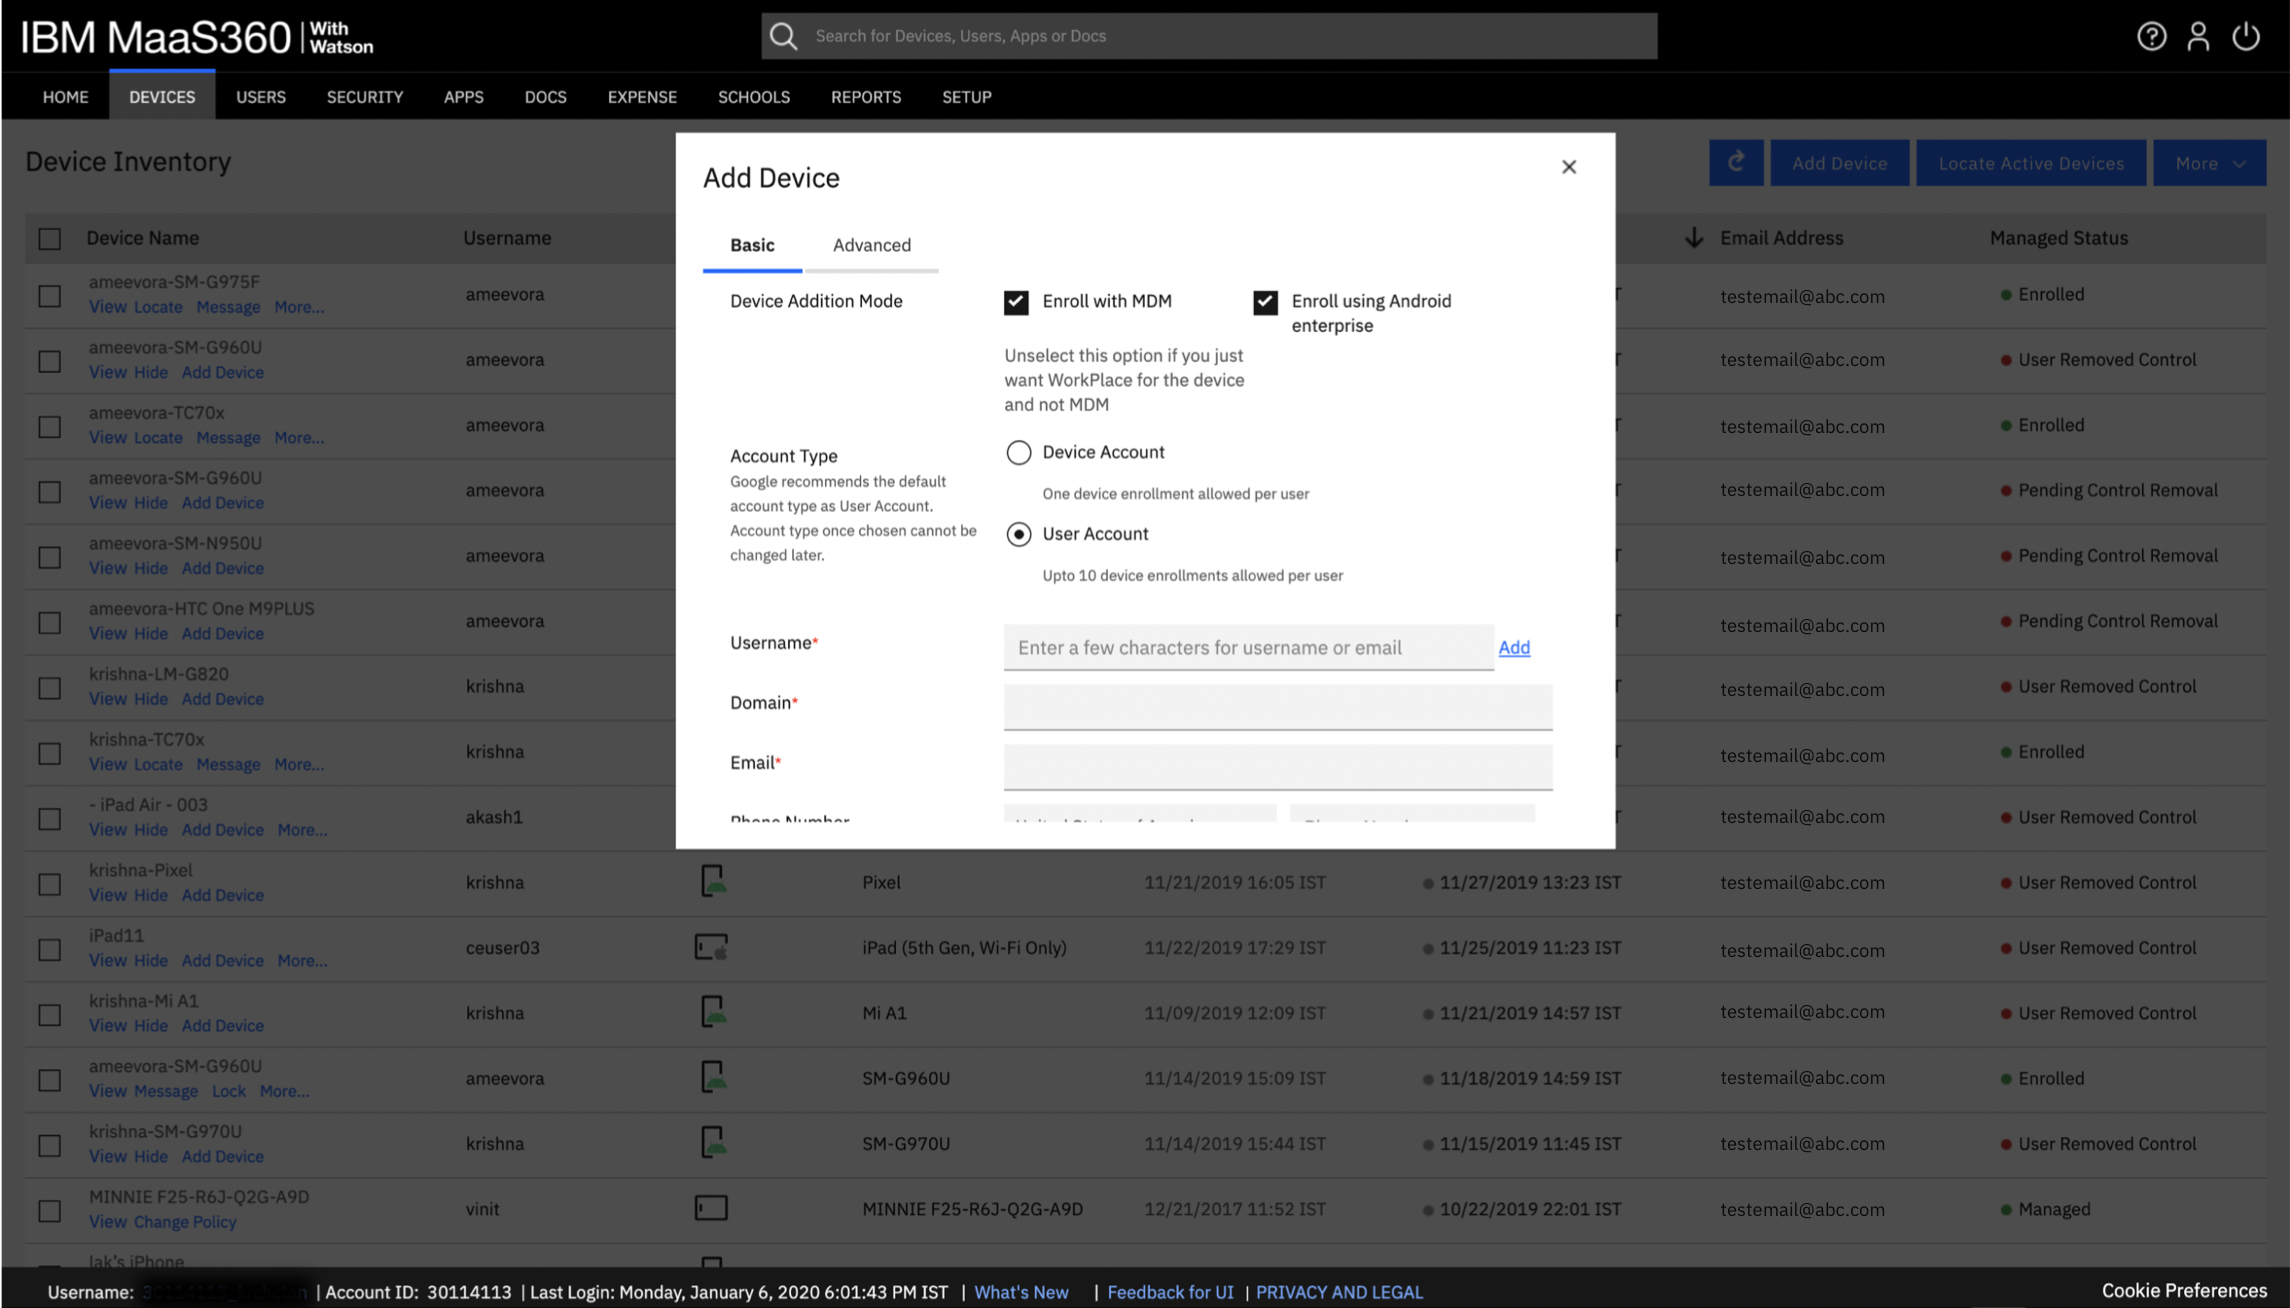The height and width of the screenshot is (1308, 2290).
Task: Select the Device Account radio button
Action: [1018, 452]
